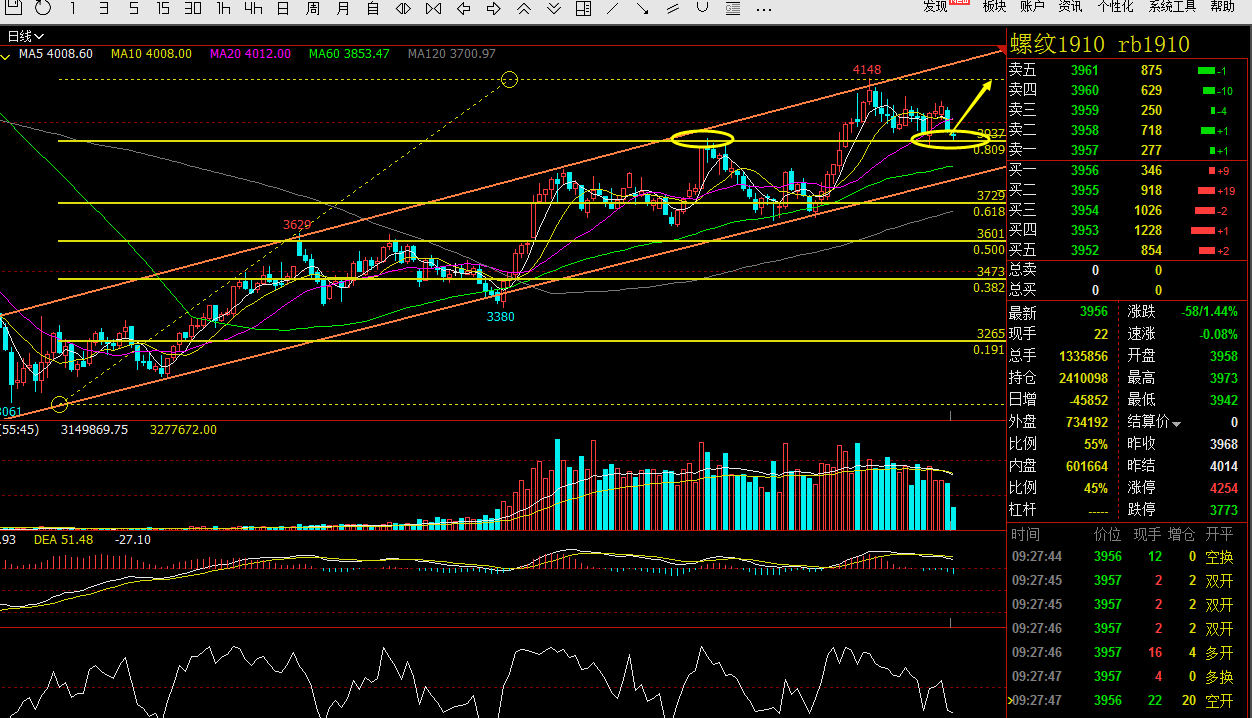Click the left arrow navigation icon
The width and height of the screenshot is (1252, 718).
click(x=463, y=8)
